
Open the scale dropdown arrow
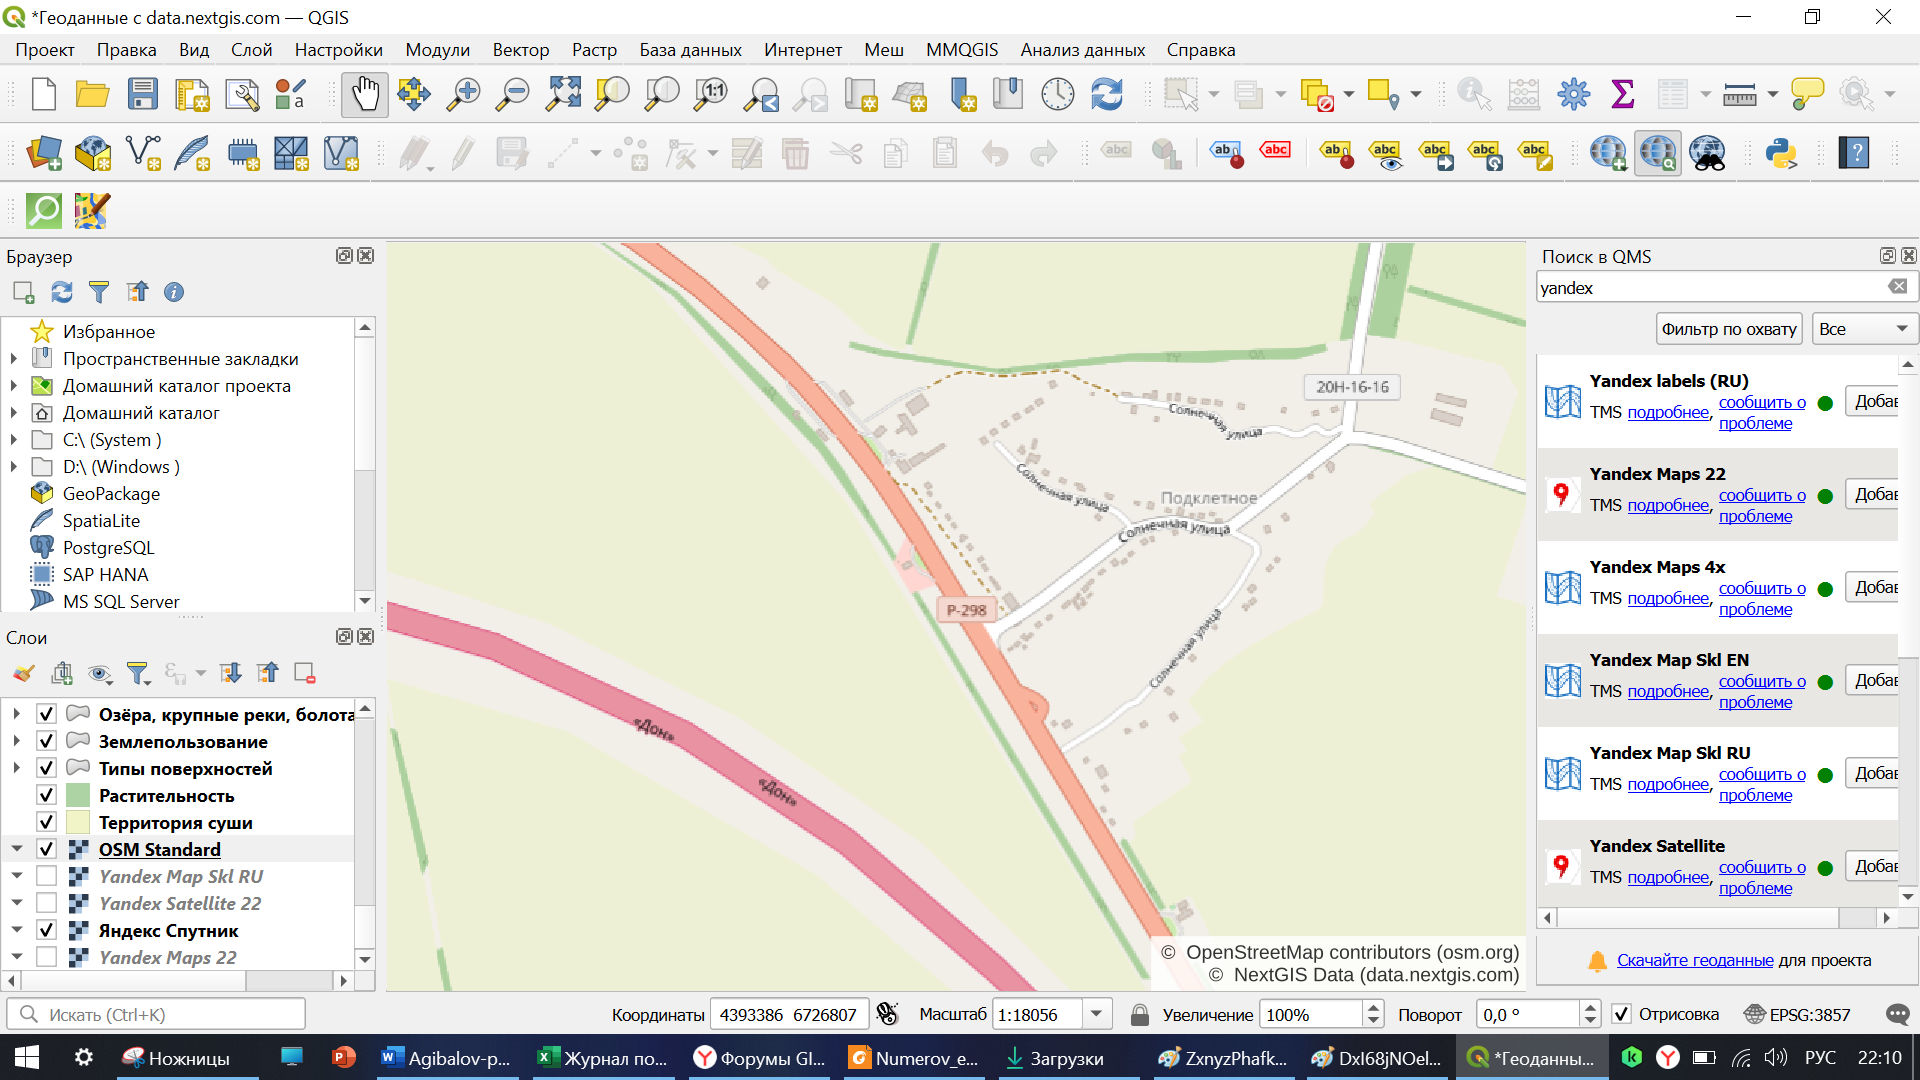pyautogui.click(x=1096, y=1014)
